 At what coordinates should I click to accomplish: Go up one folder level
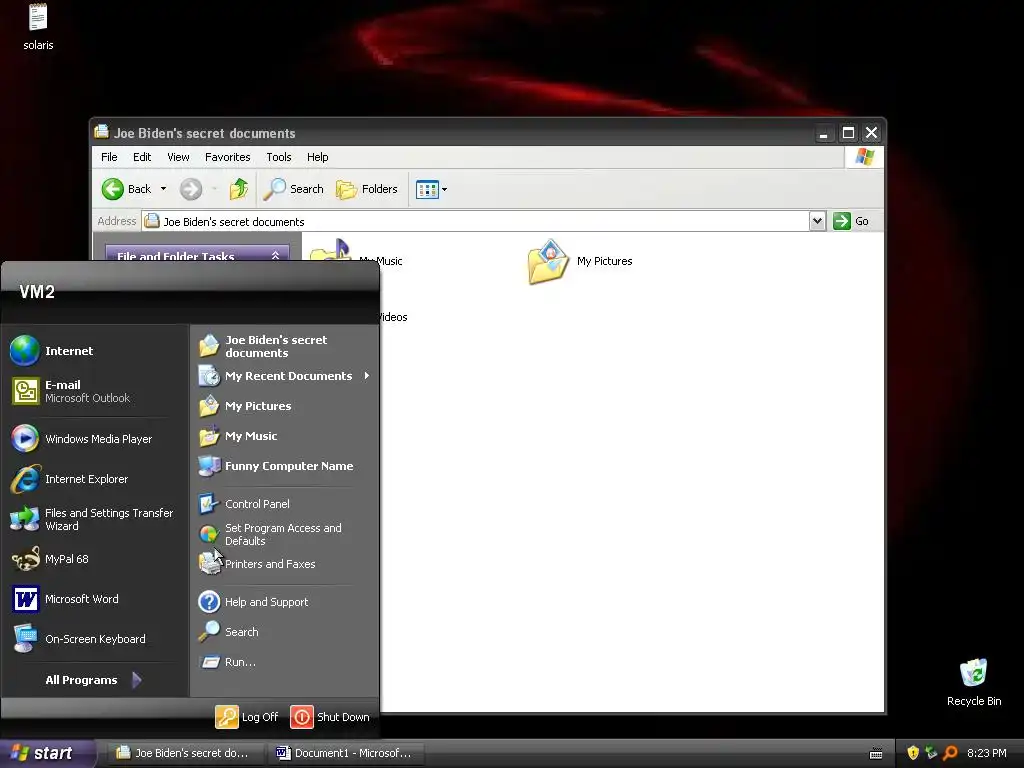[x=239, y=189]
